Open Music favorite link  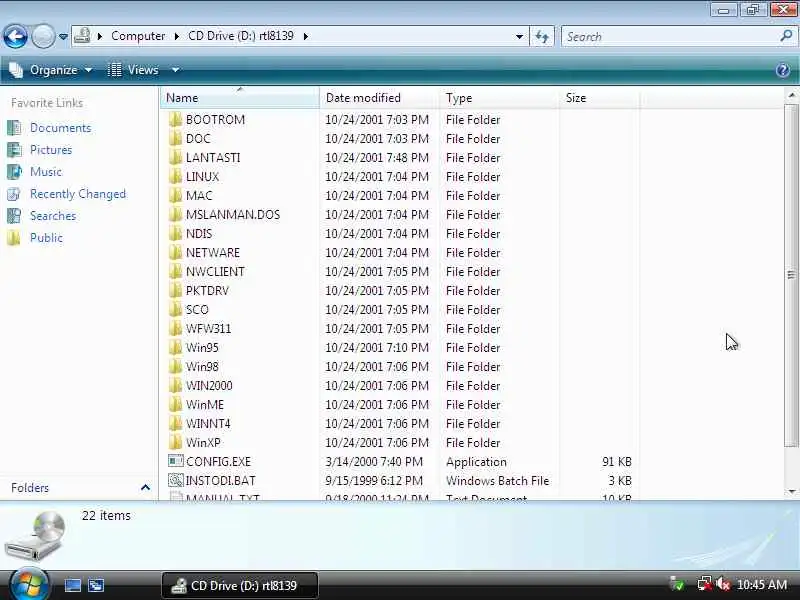pos(45,171)
